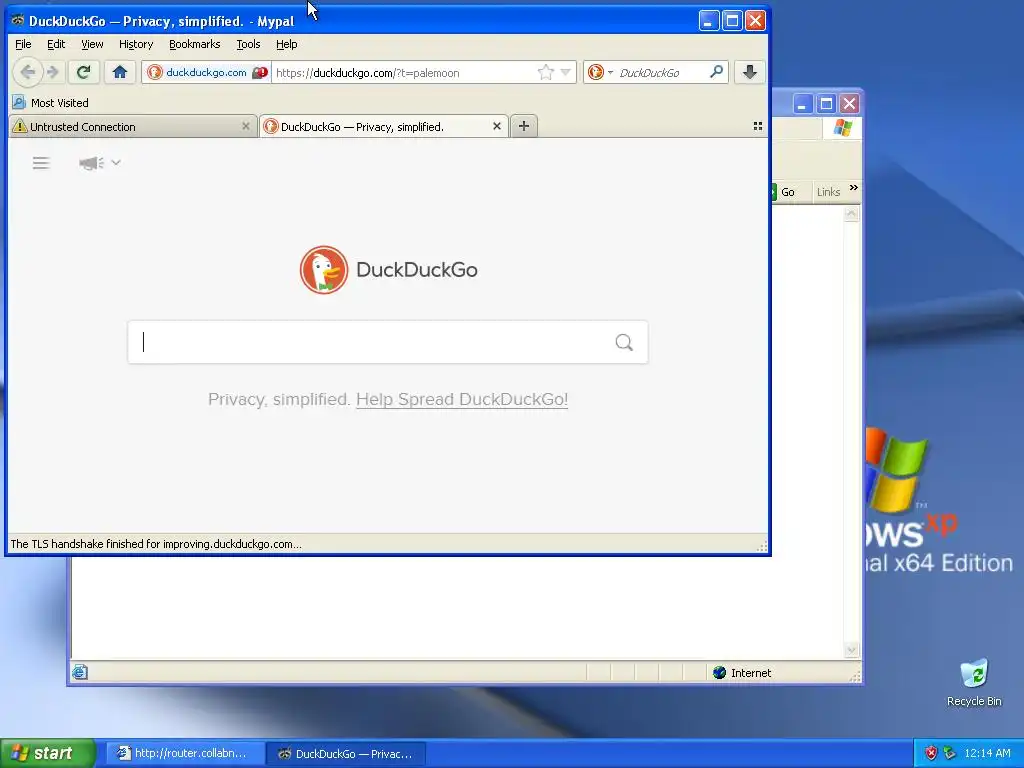Open the Bookmarks menu
The image size is (1024, 768).
point(195,44)
